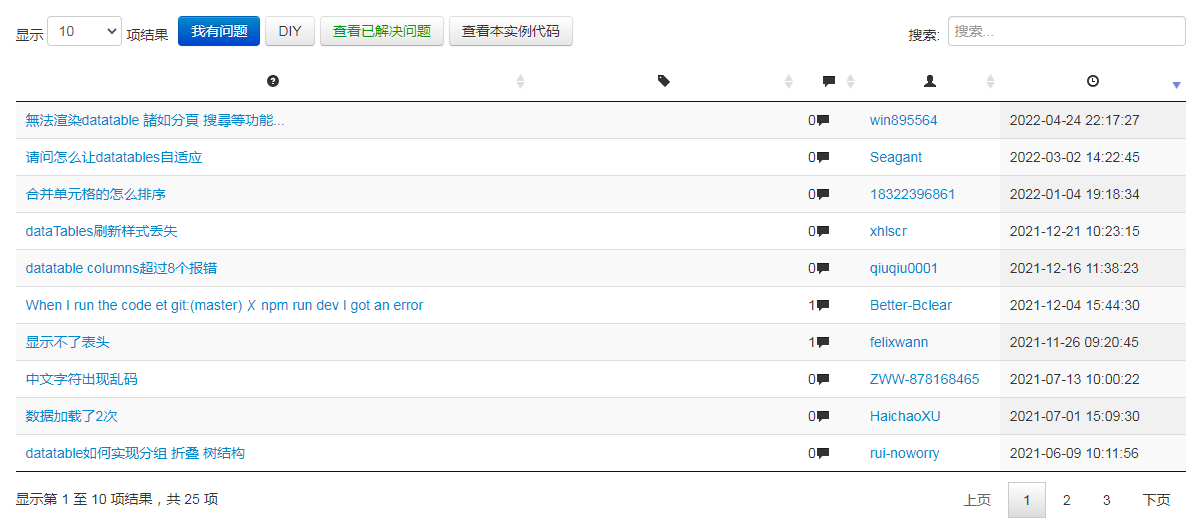
Task: Open user profile qiuqiu0001
Action: click(904, 268)
